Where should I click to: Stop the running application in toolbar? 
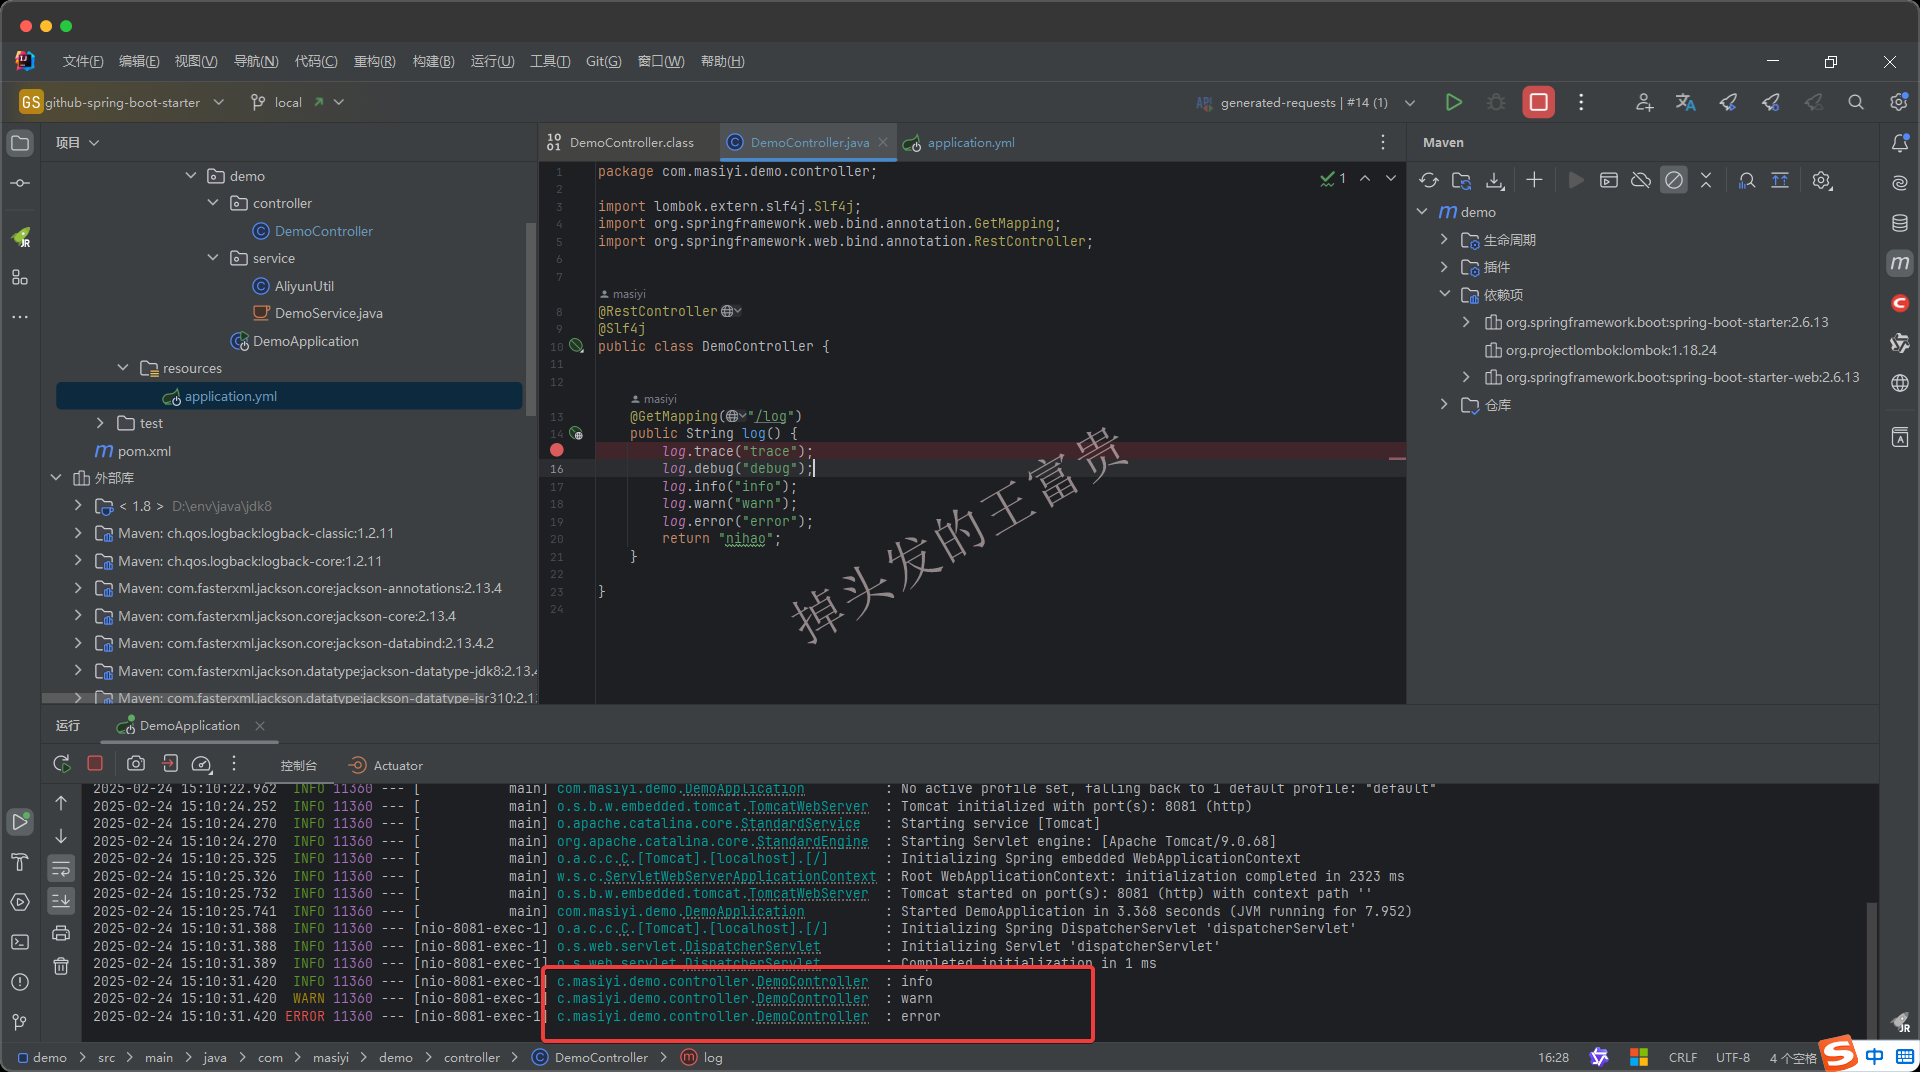pos(1538,102)
